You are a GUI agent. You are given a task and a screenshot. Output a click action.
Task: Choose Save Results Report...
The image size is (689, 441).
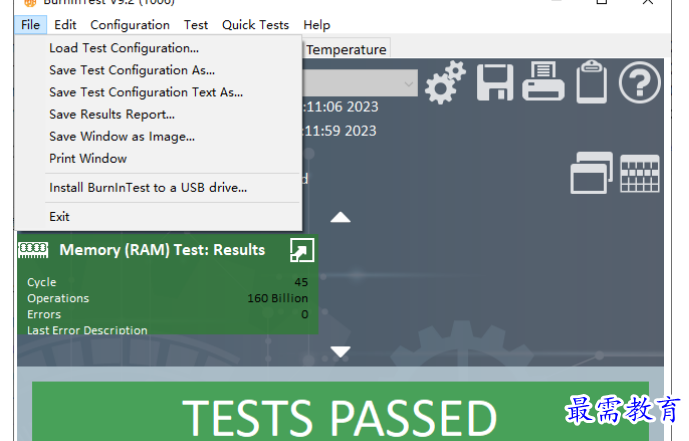[x=158, y=114]
